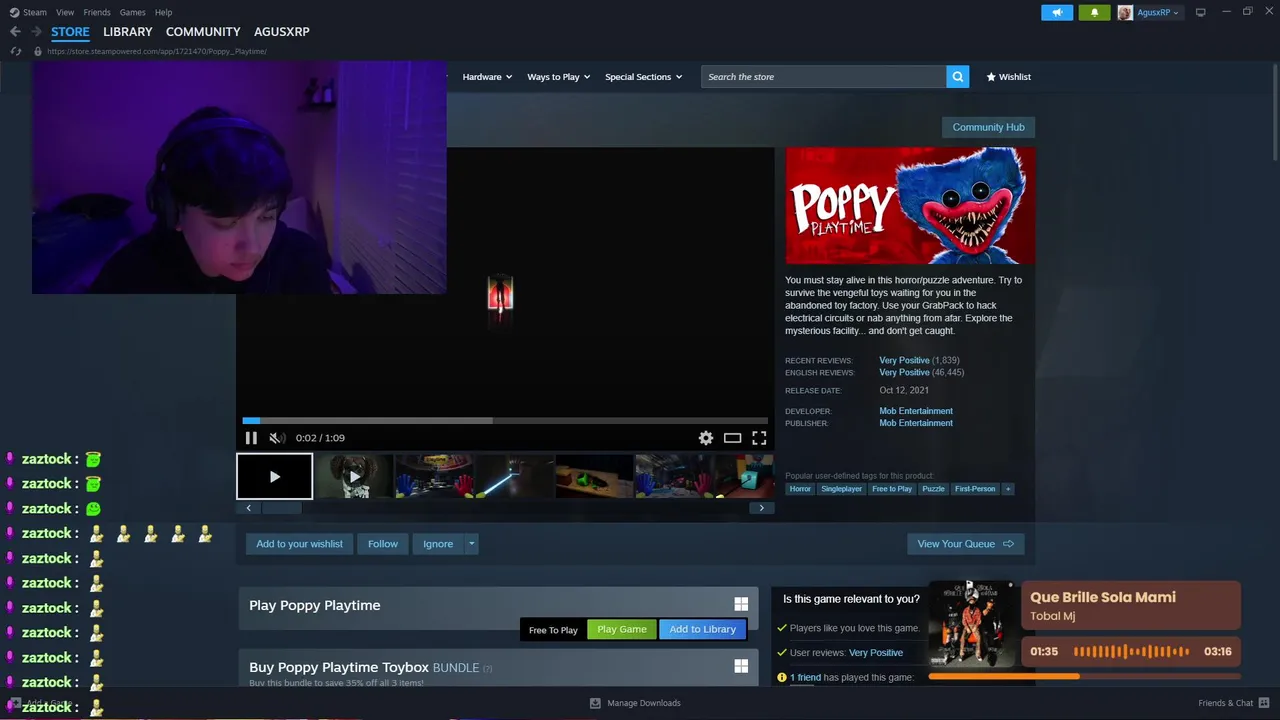Viewport: 1280px width, 720px height.
Task: Expand the Ways to Play dropdown
Action: [x=559, y=77]
